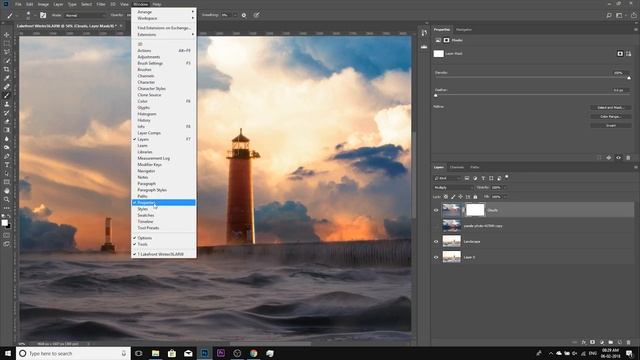Toggle the mask visibility eye in Properties

(x=618, y=158)
